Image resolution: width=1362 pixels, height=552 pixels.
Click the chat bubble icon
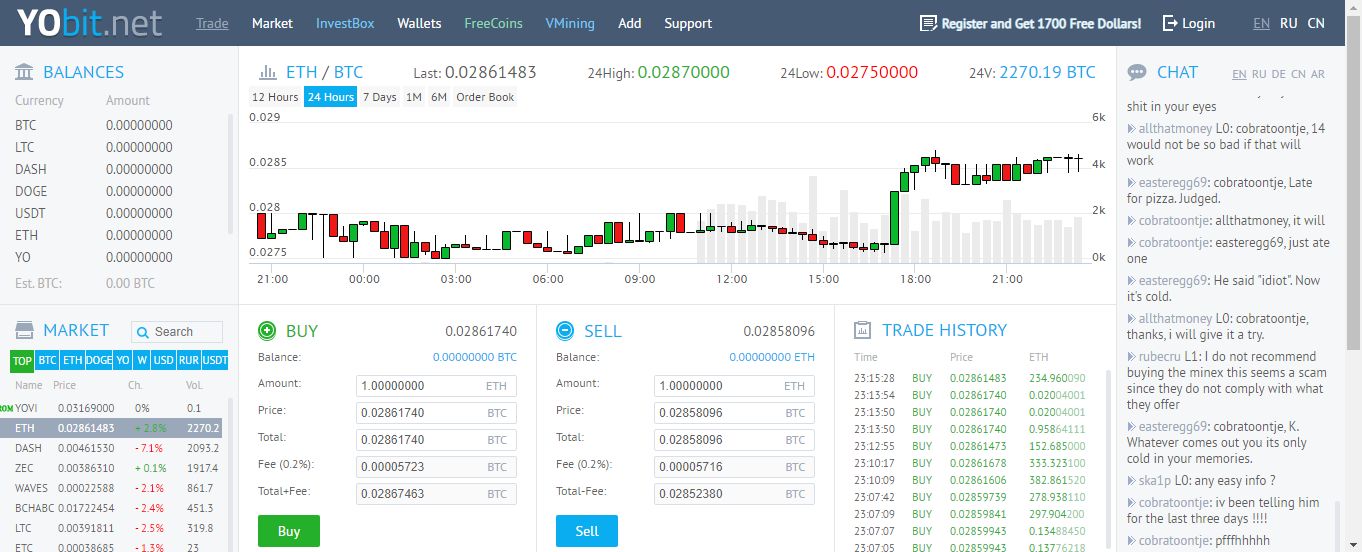tap(1137, 72)
